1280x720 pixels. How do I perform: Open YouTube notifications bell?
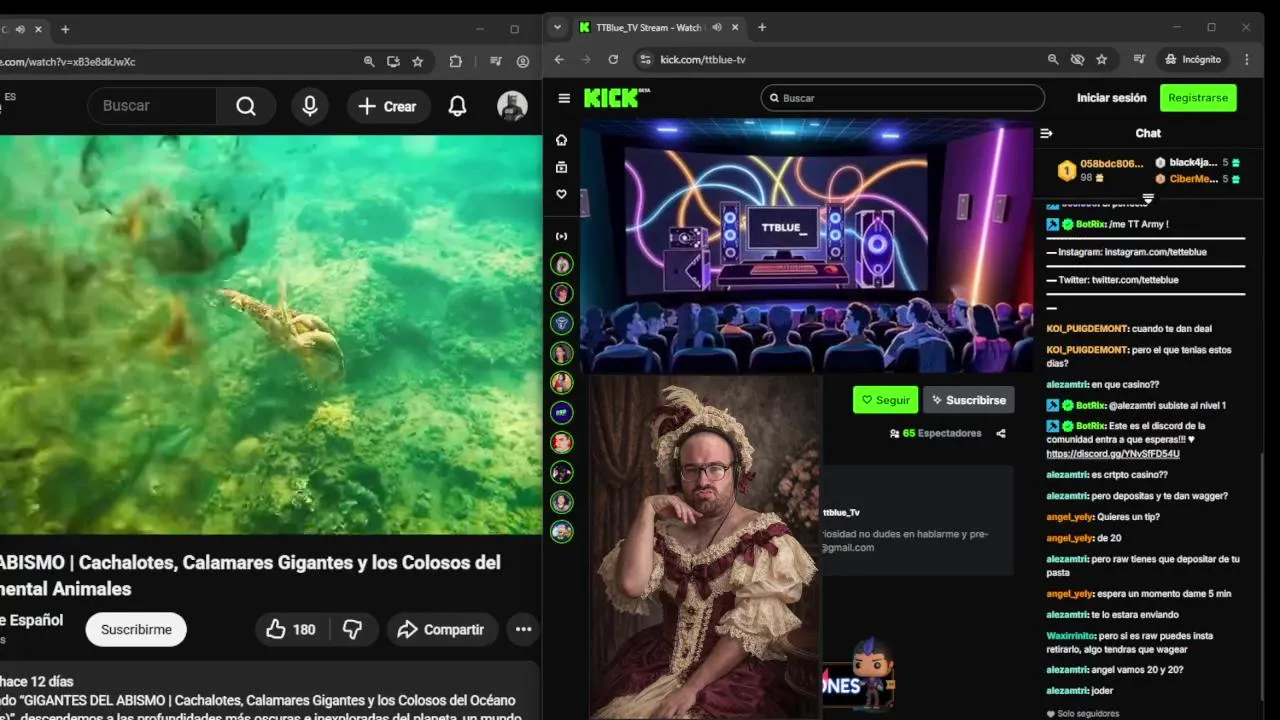457,106
